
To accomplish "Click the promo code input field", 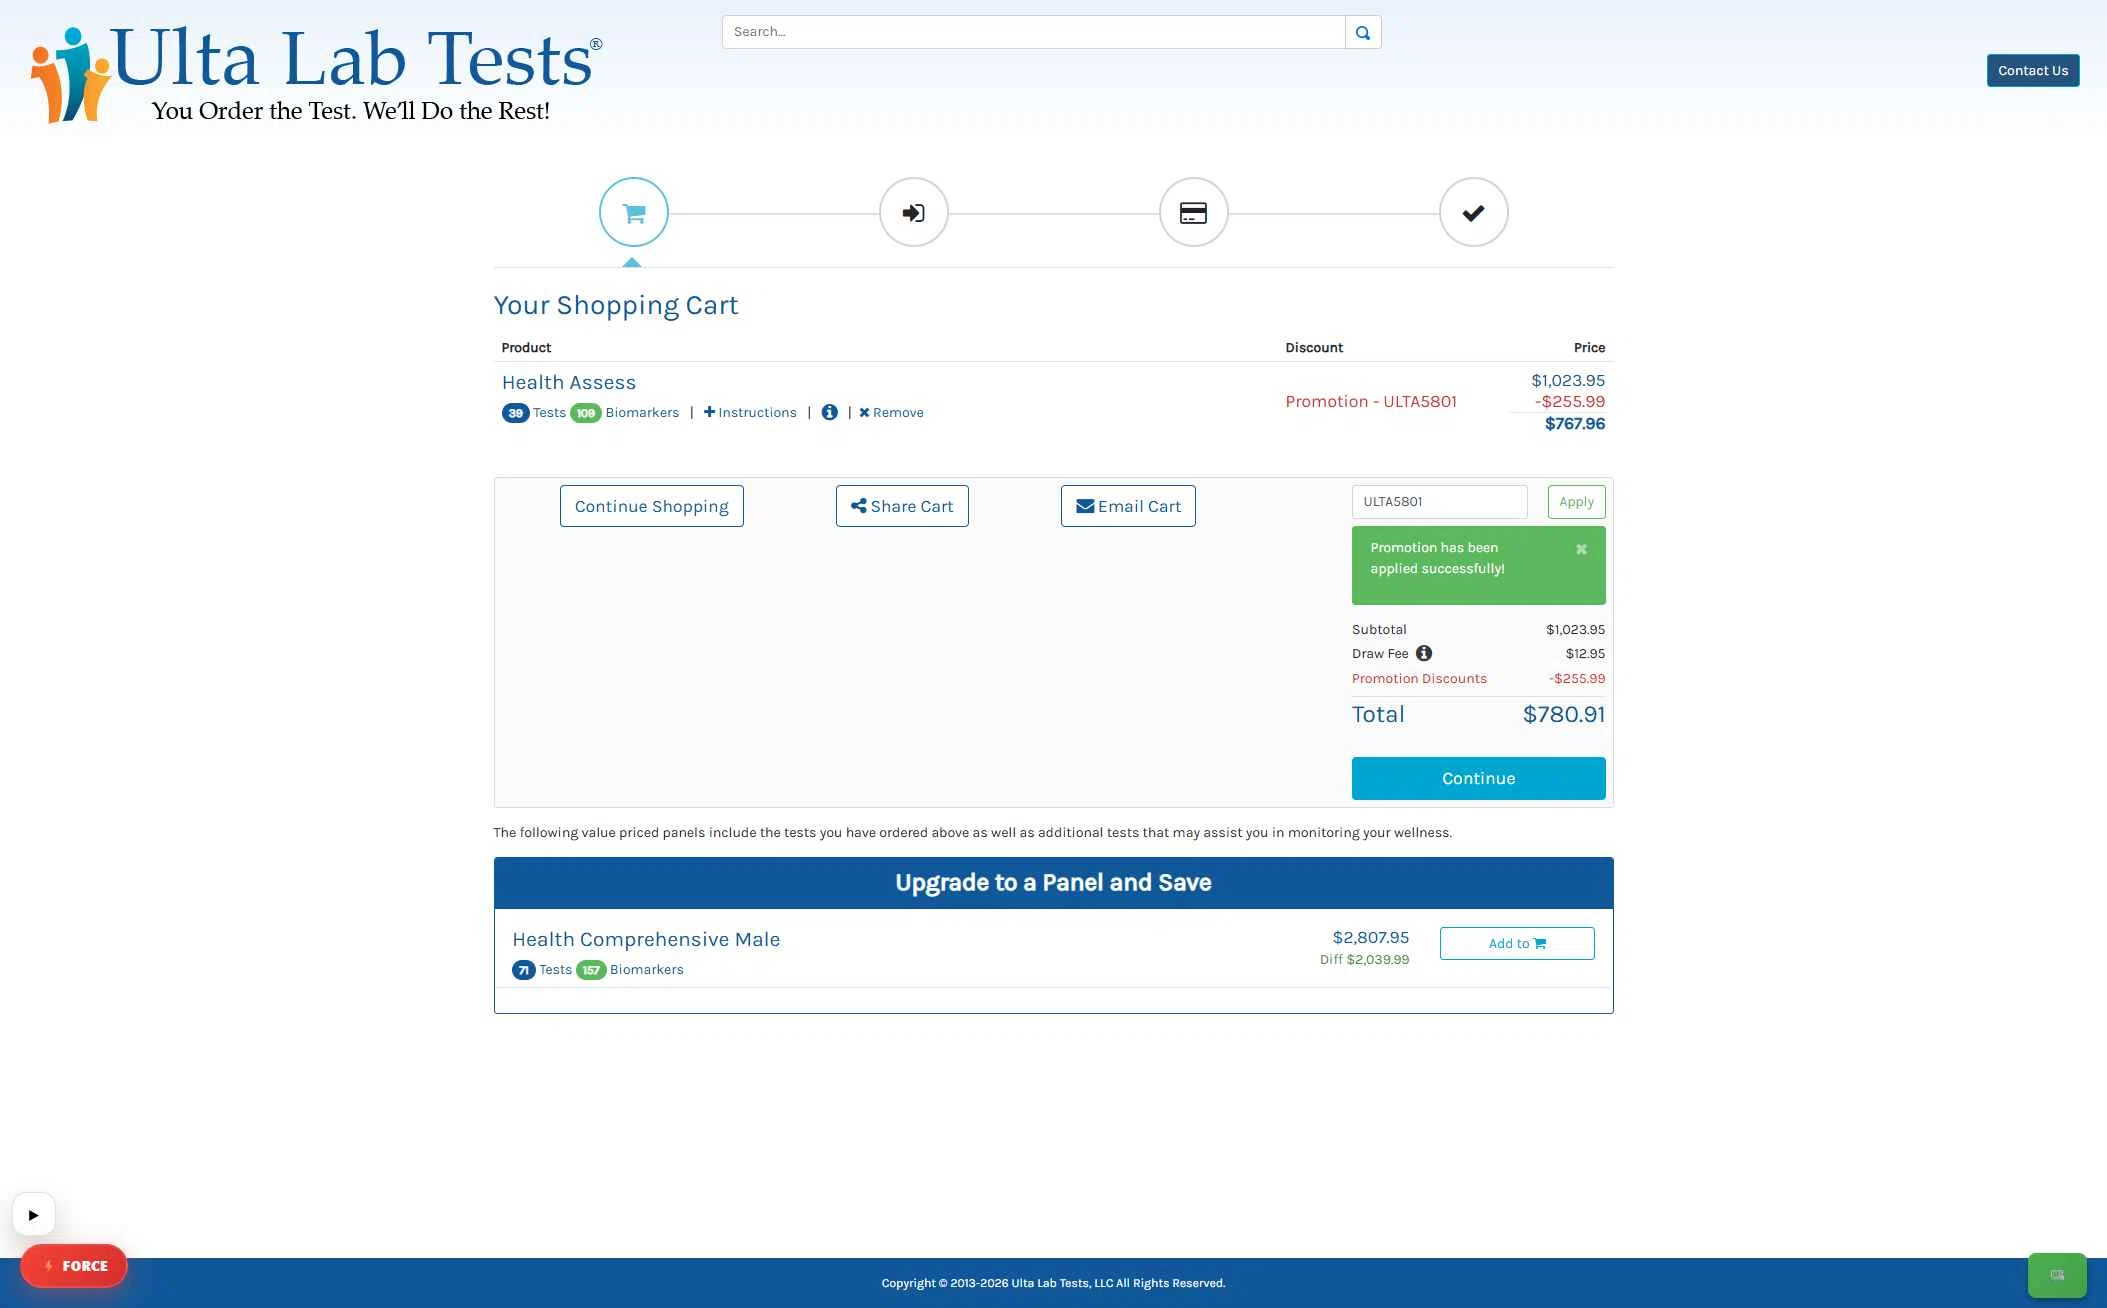I will [x=1438, y=502].
